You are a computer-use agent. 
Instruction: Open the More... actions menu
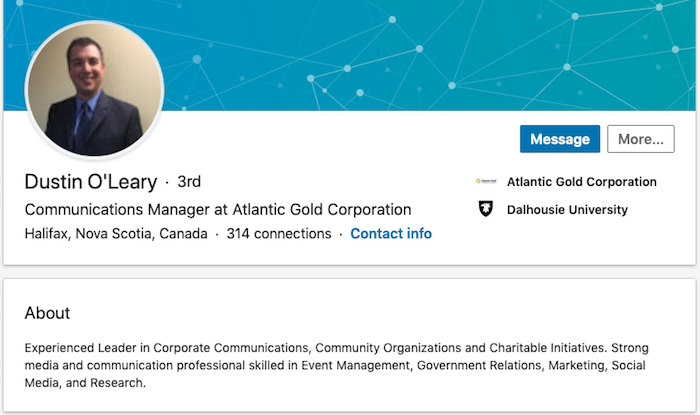tap(640, 139)
